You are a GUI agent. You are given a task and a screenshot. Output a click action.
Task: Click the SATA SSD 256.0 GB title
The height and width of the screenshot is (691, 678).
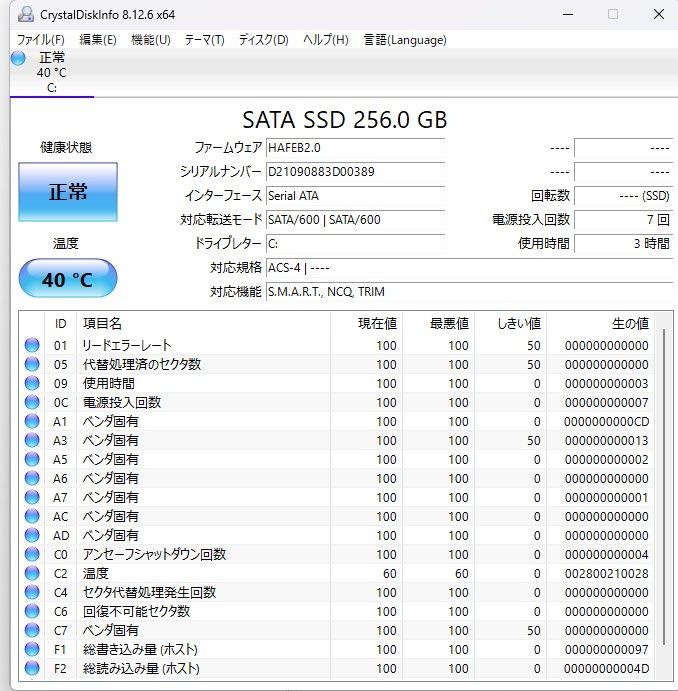point(345,120)
